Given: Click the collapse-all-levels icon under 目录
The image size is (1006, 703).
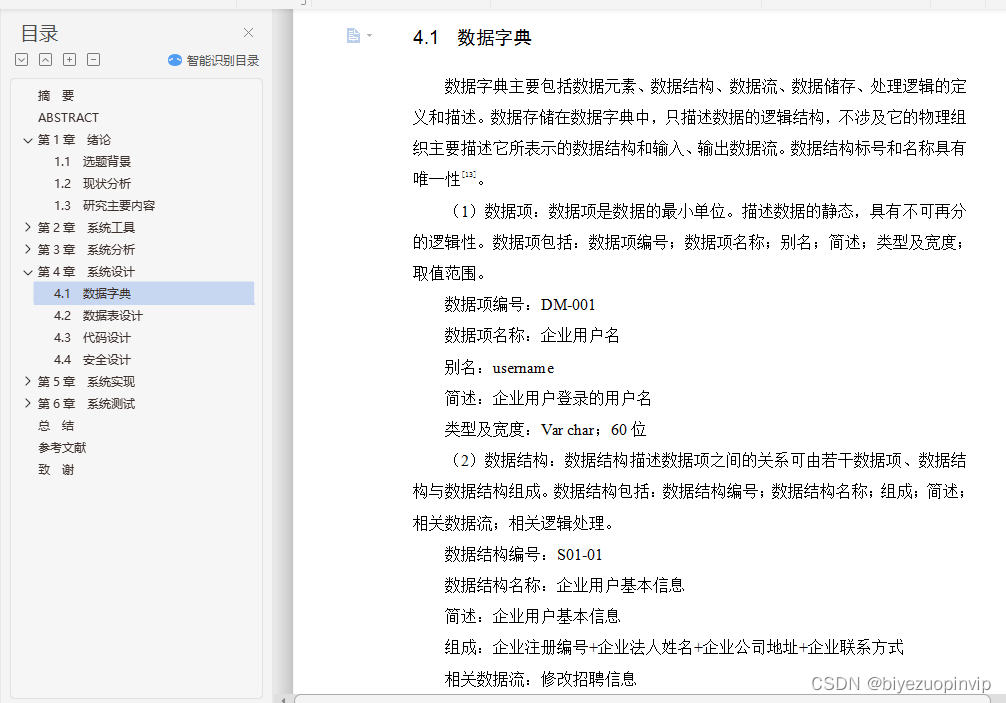Looking at the screenshot, I should click(46, 60).
